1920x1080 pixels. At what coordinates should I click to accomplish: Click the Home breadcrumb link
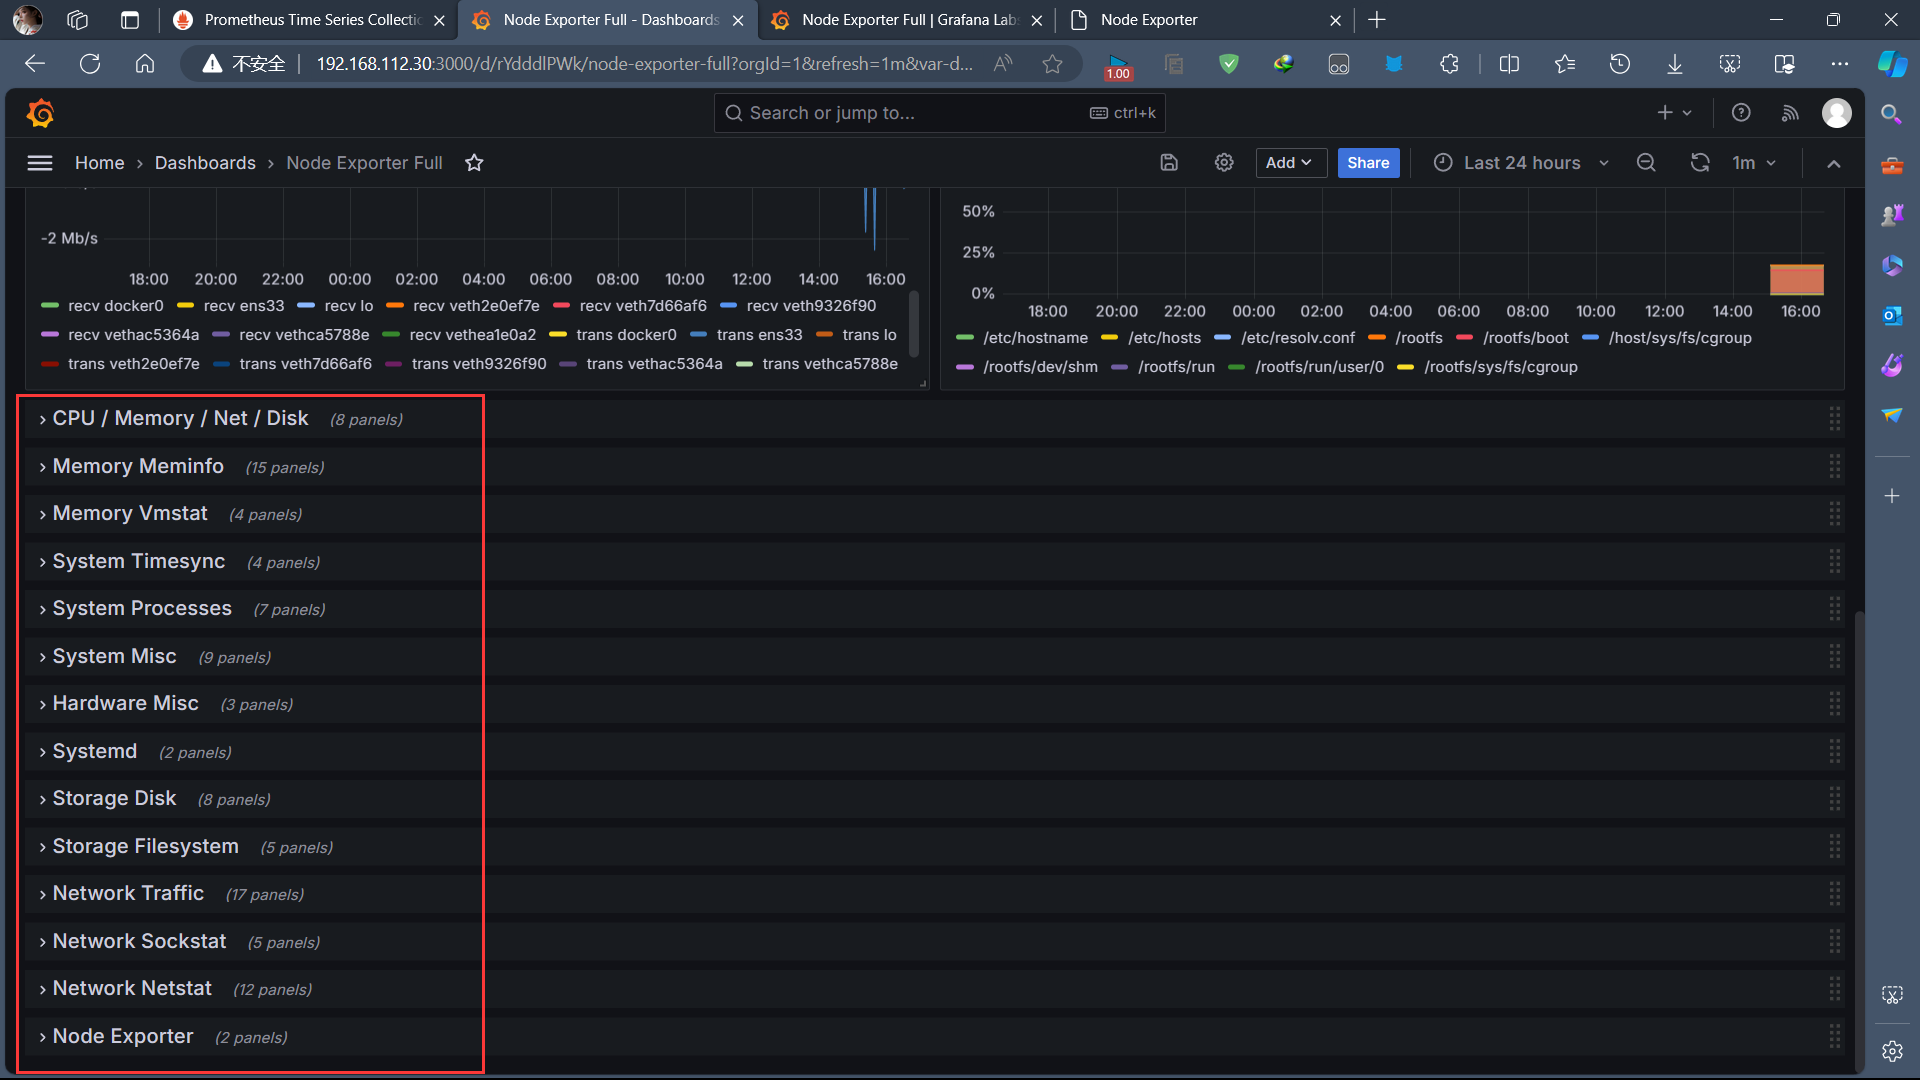coord(99,162)
